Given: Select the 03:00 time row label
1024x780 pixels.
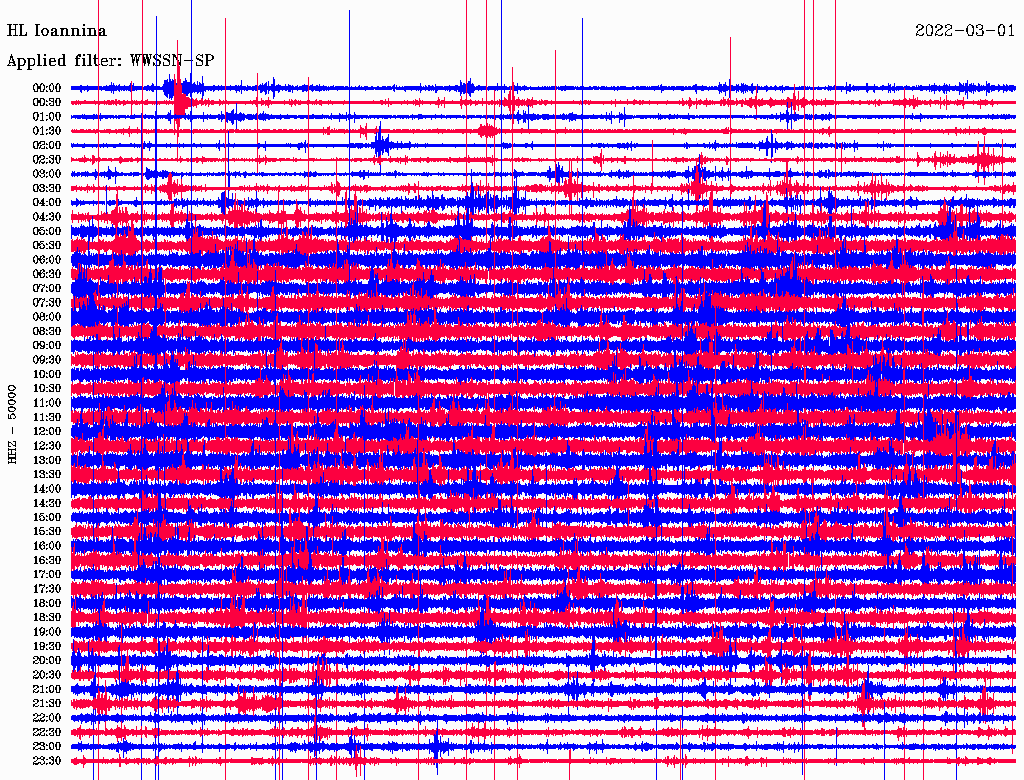Looking at the screenshot, I should click(47, 174).
